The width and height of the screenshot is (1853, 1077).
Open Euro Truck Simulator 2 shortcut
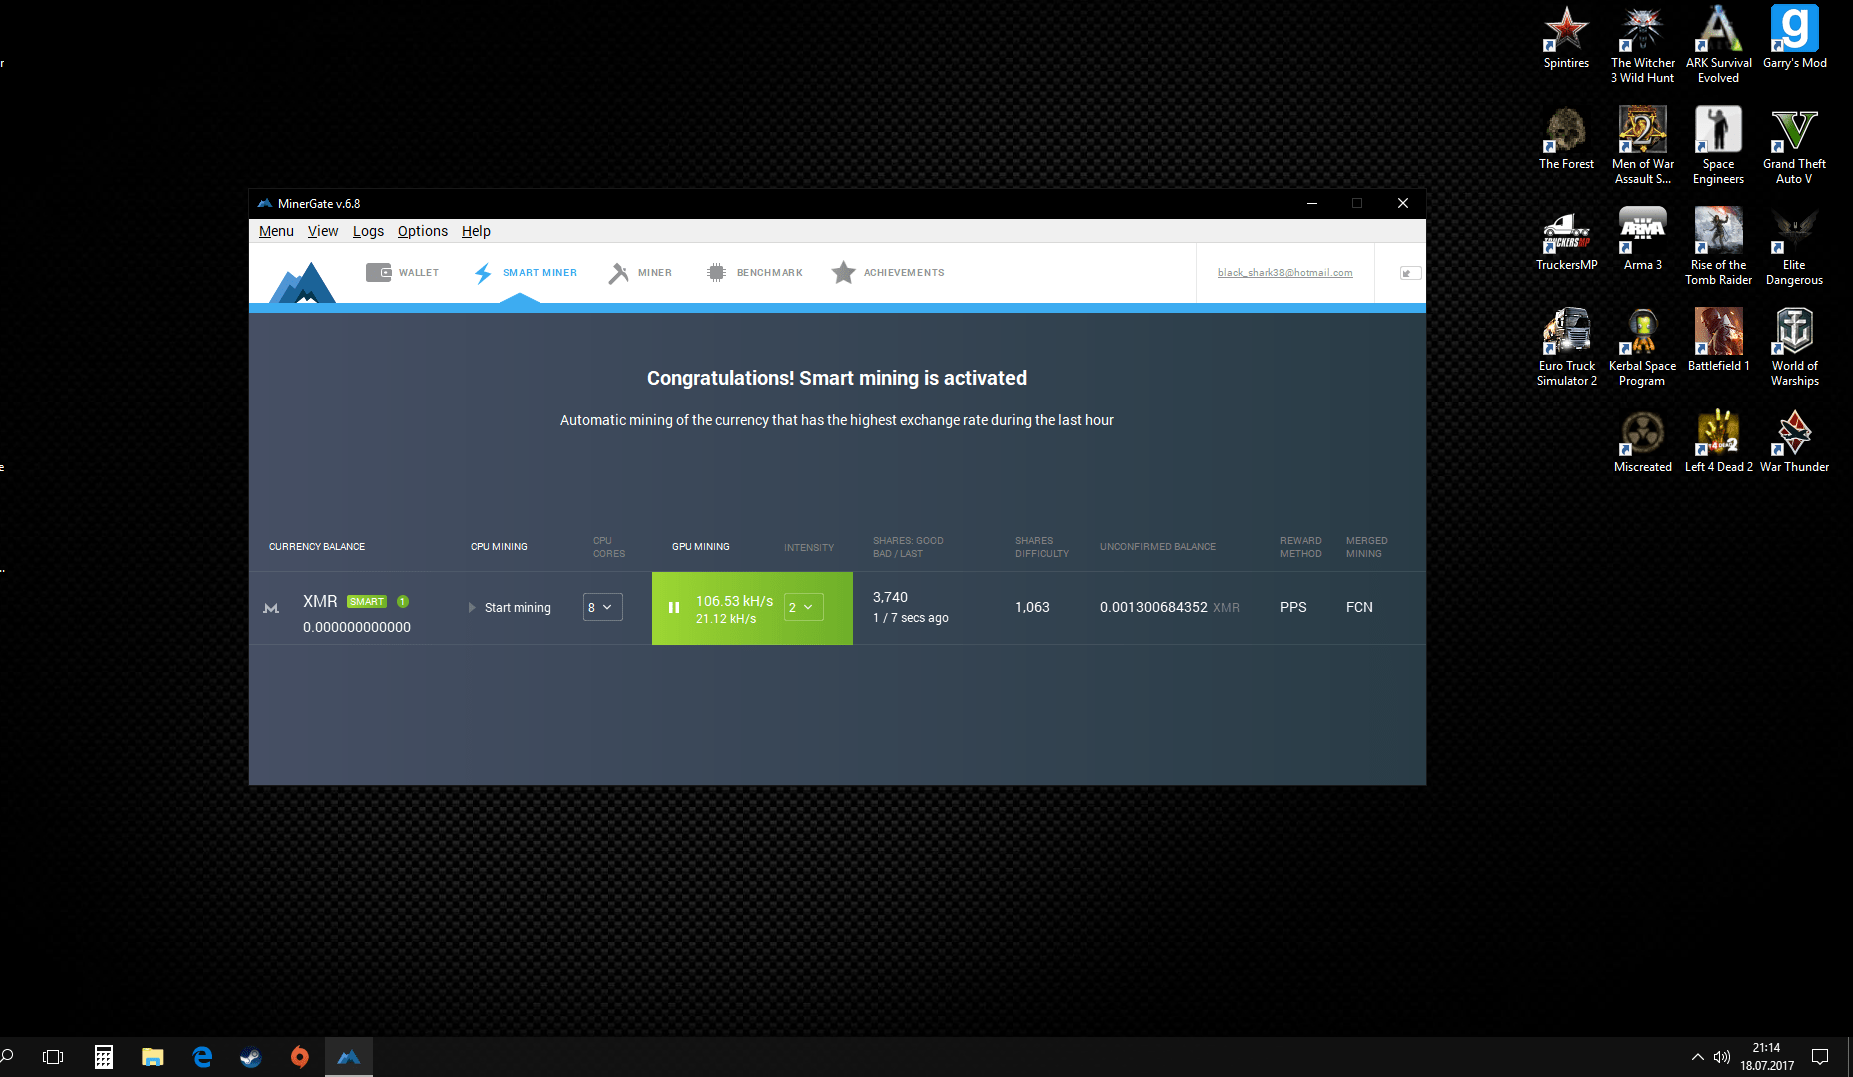[x=1566, y=348]
